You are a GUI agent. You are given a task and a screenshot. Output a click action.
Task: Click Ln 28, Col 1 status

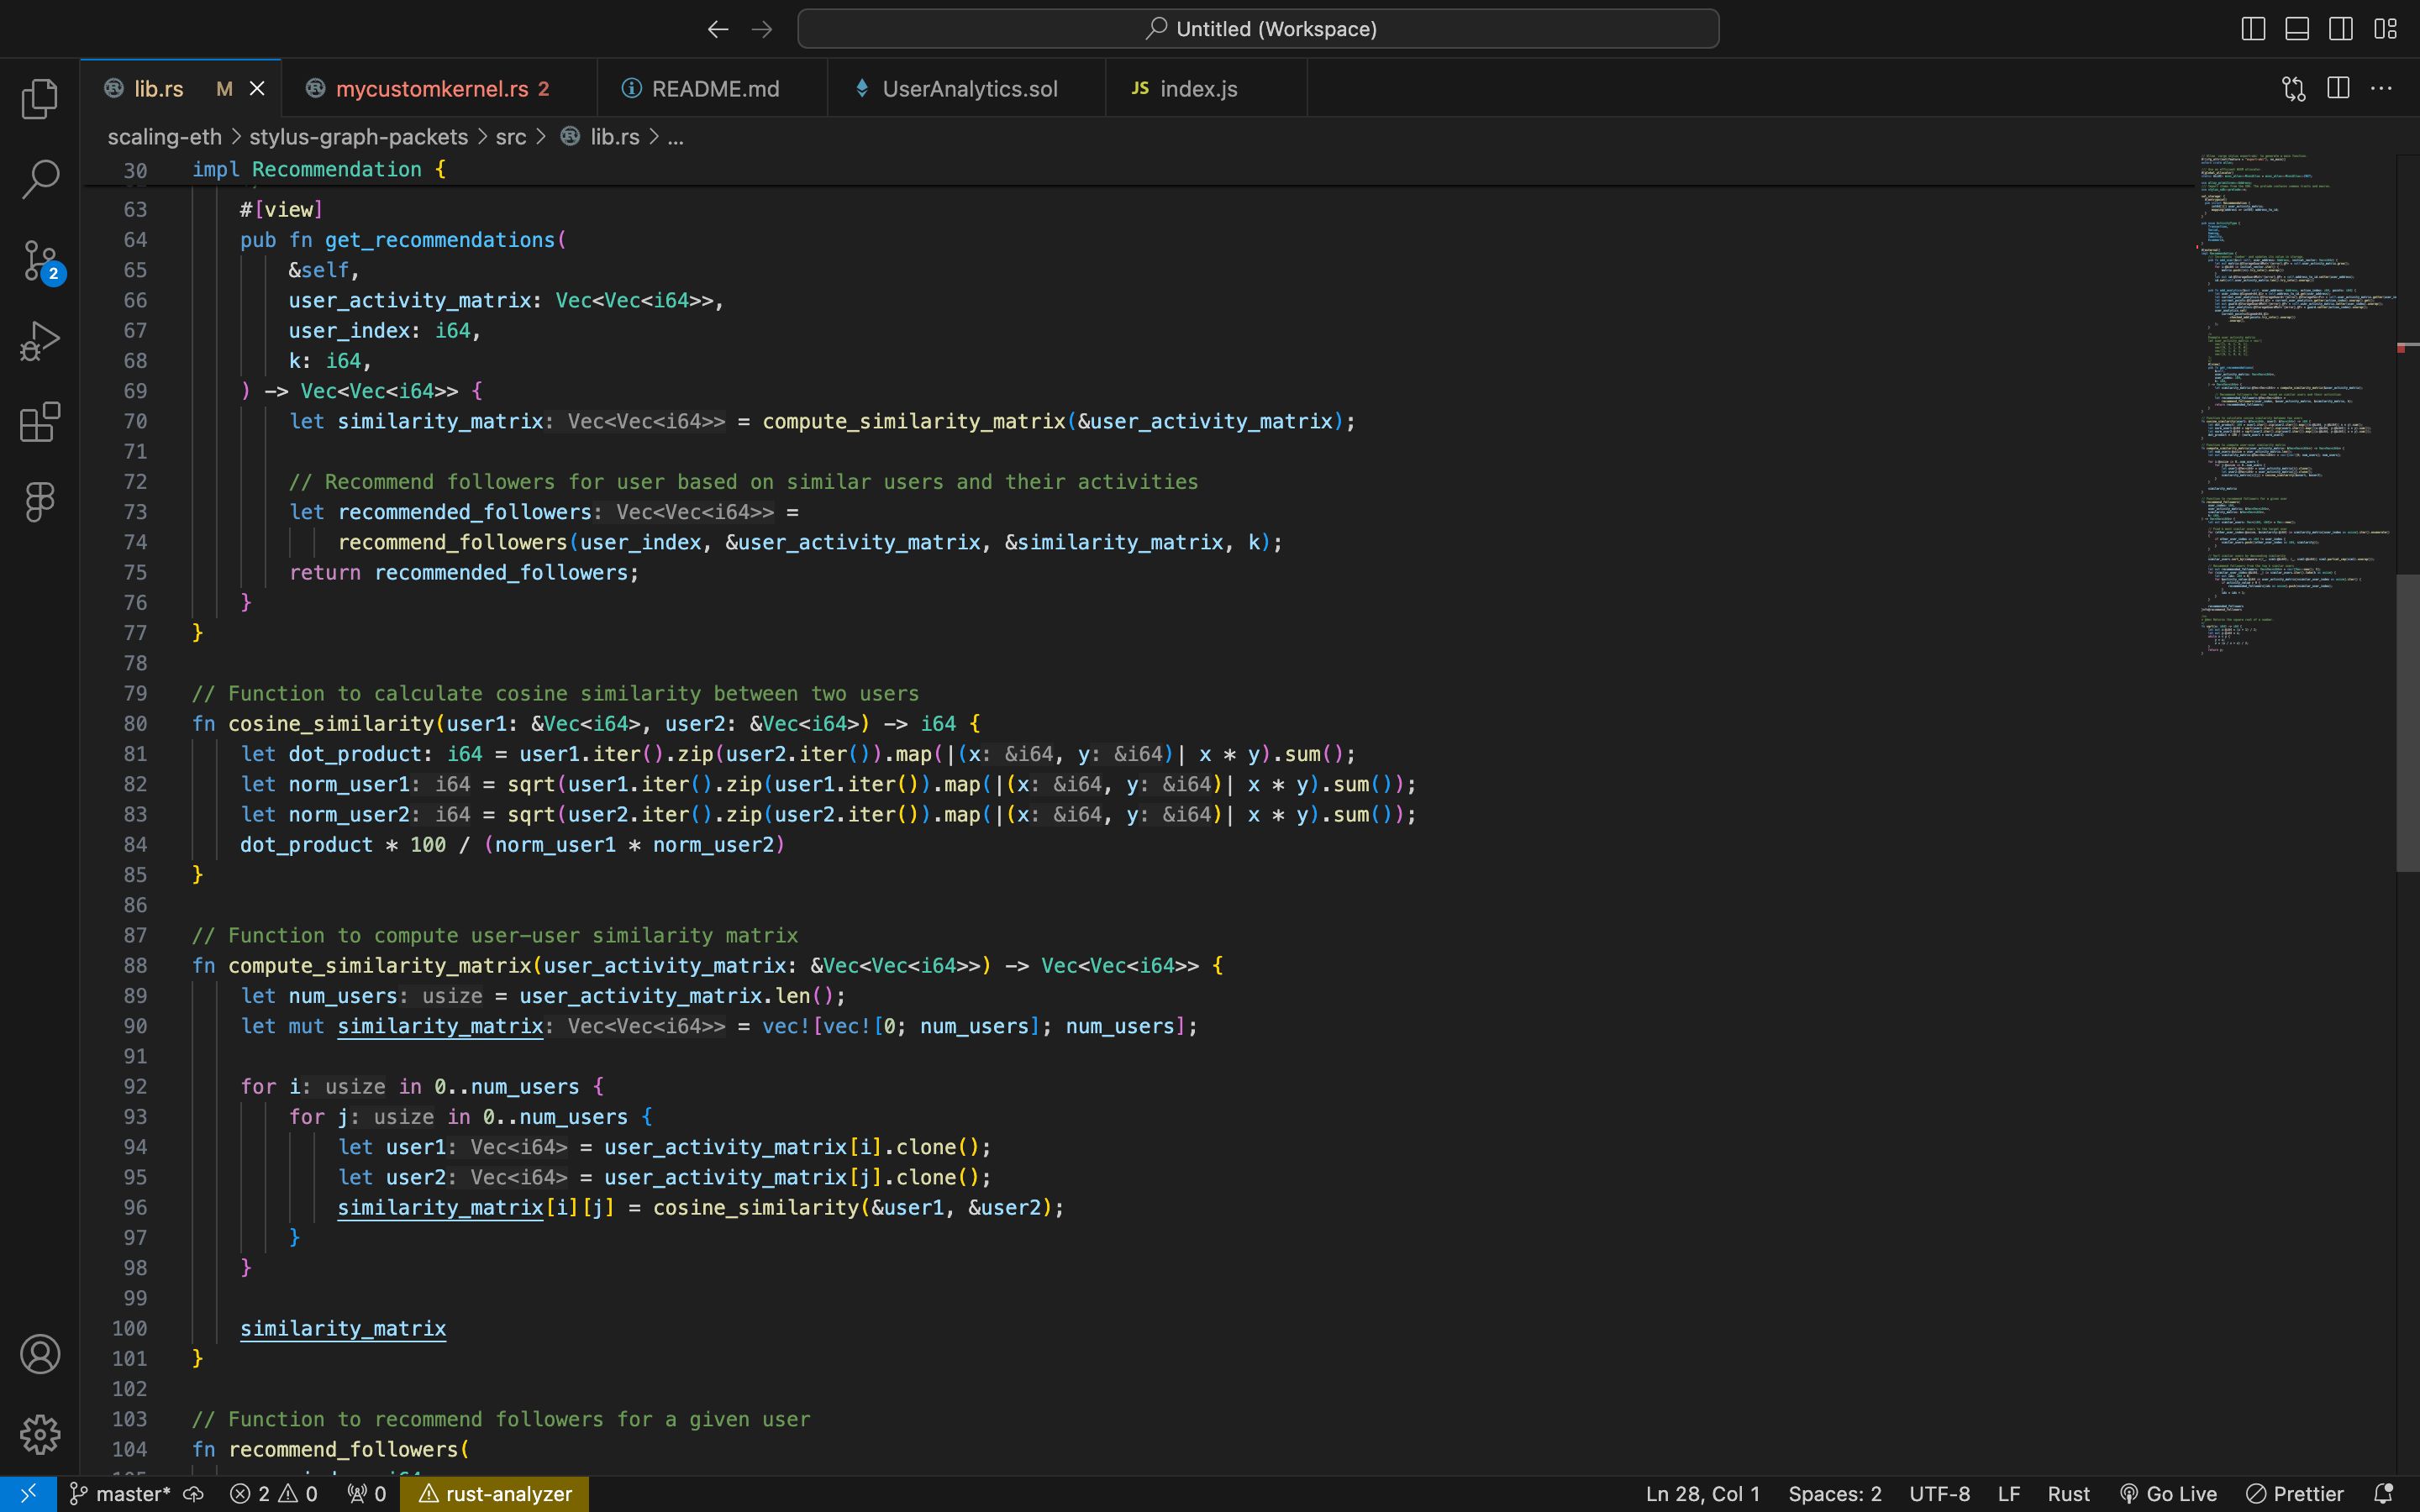click(x=1702, y=1494)
